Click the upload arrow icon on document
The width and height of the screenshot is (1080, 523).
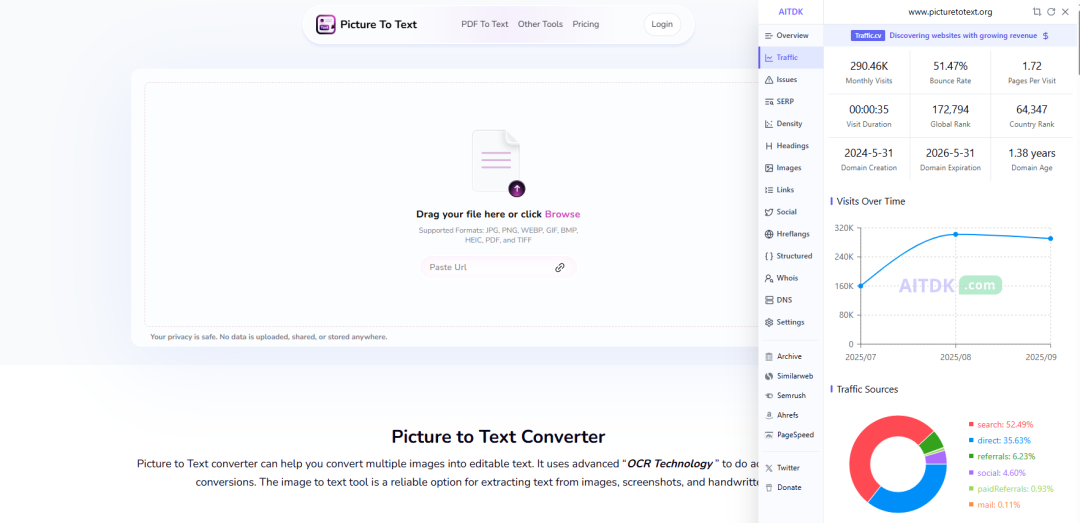point(517,188)
